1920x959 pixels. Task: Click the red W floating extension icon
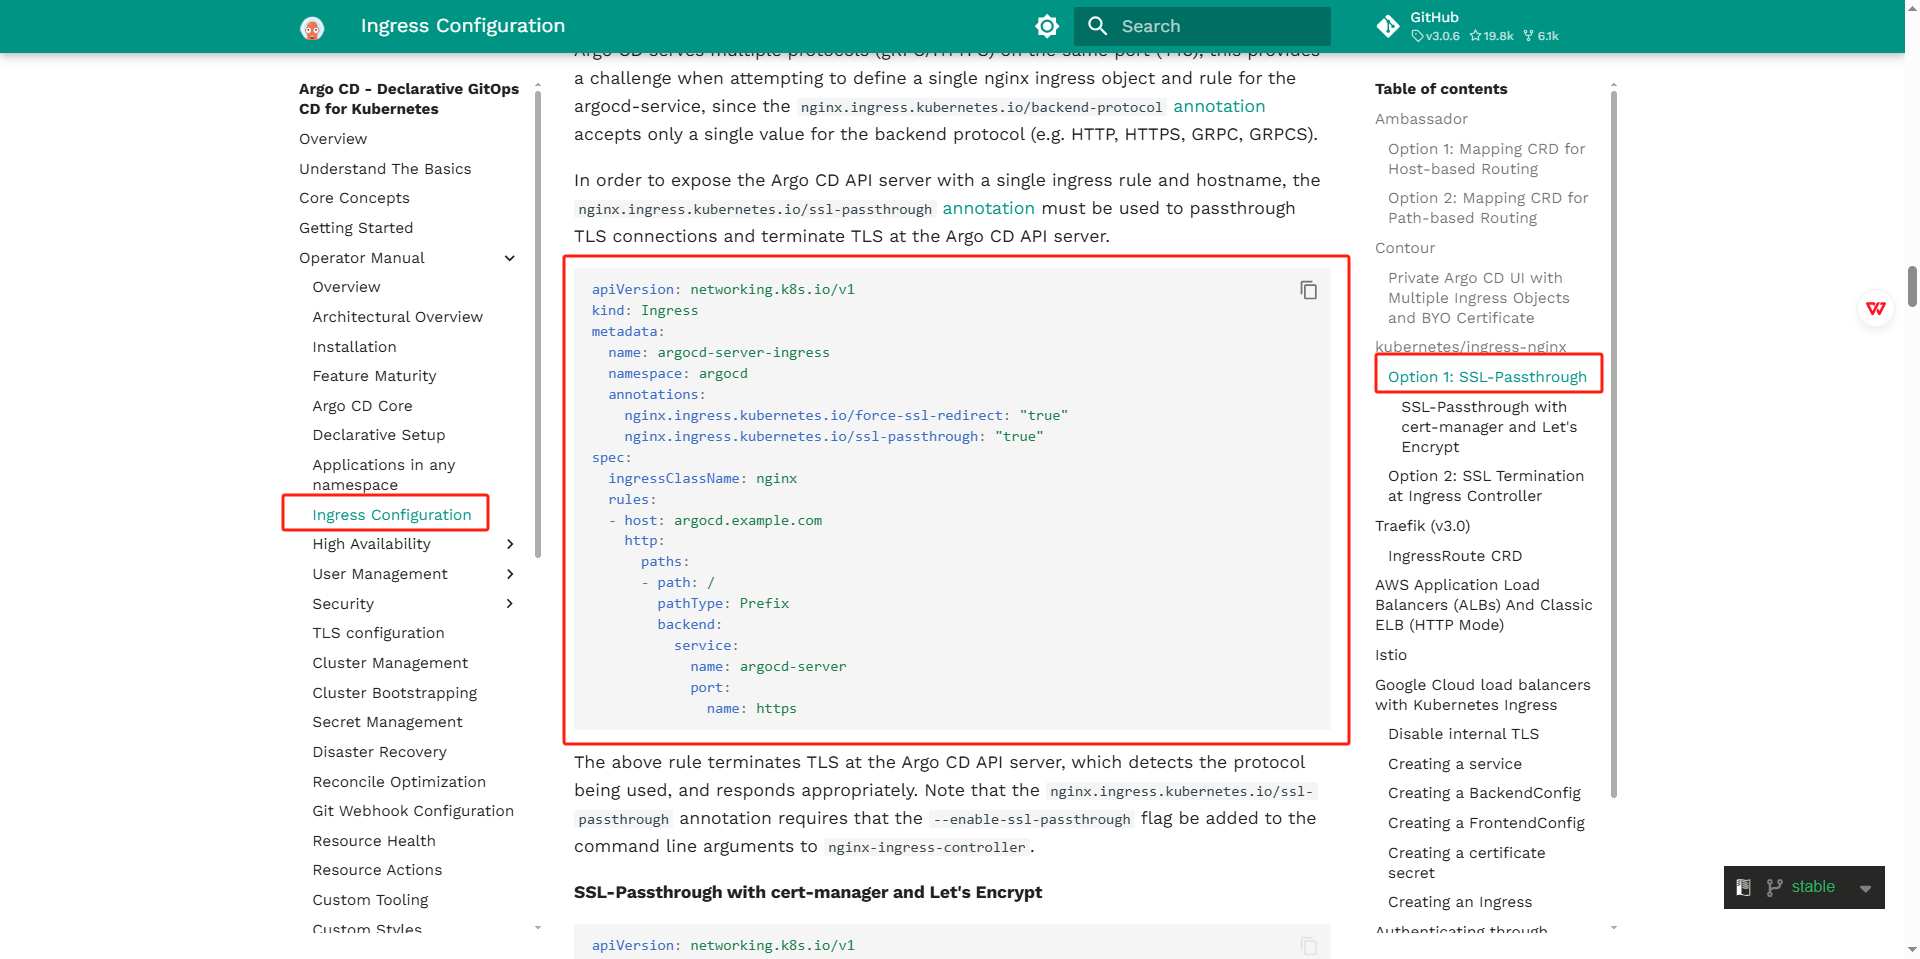[x=1876, y=308]
